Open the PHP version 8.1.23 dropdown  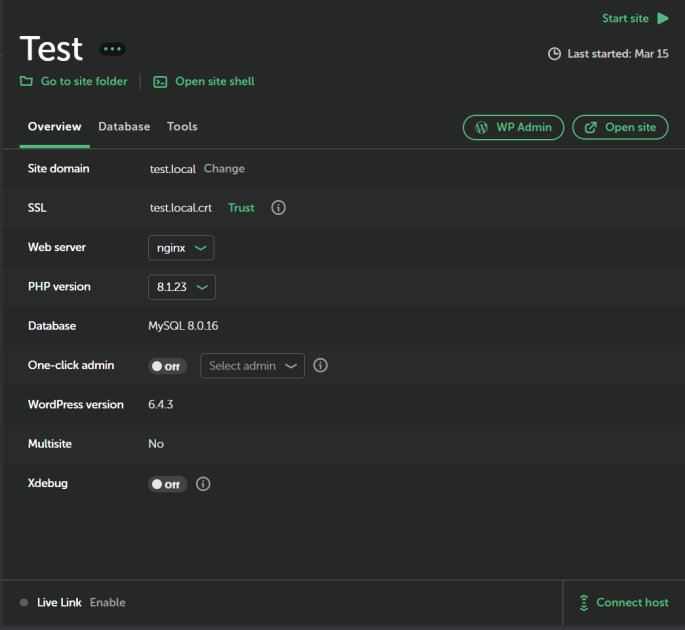point(182,287)
